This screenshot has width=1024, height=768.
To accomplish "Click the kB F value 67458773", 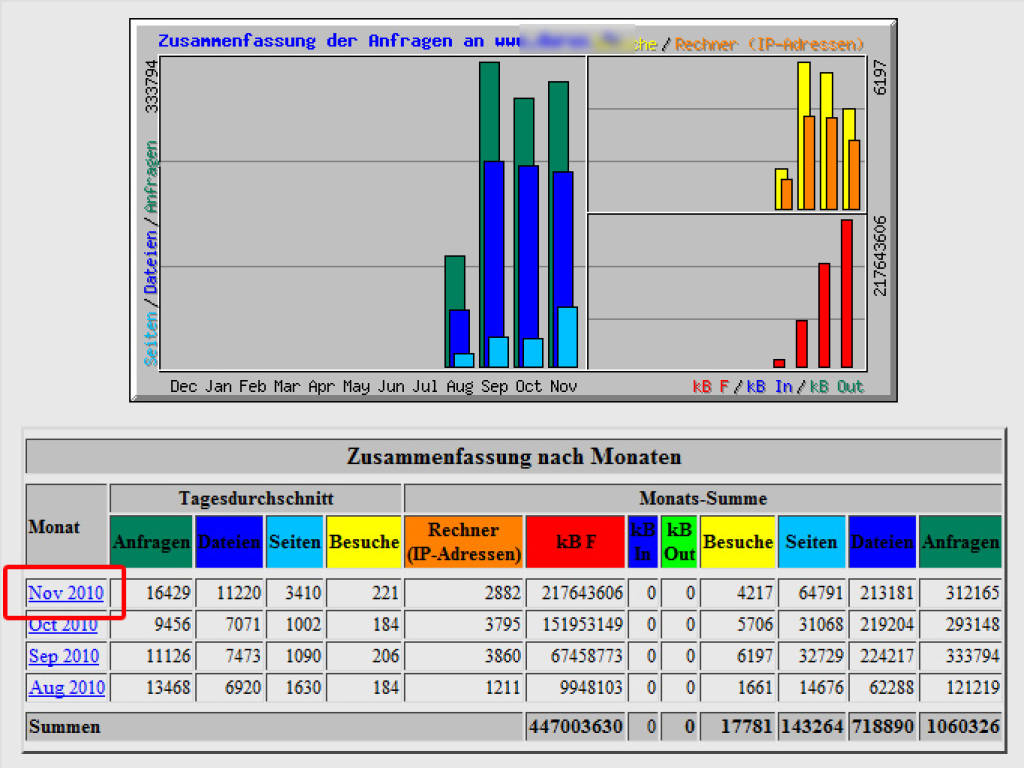I will [x=586, y=656].
